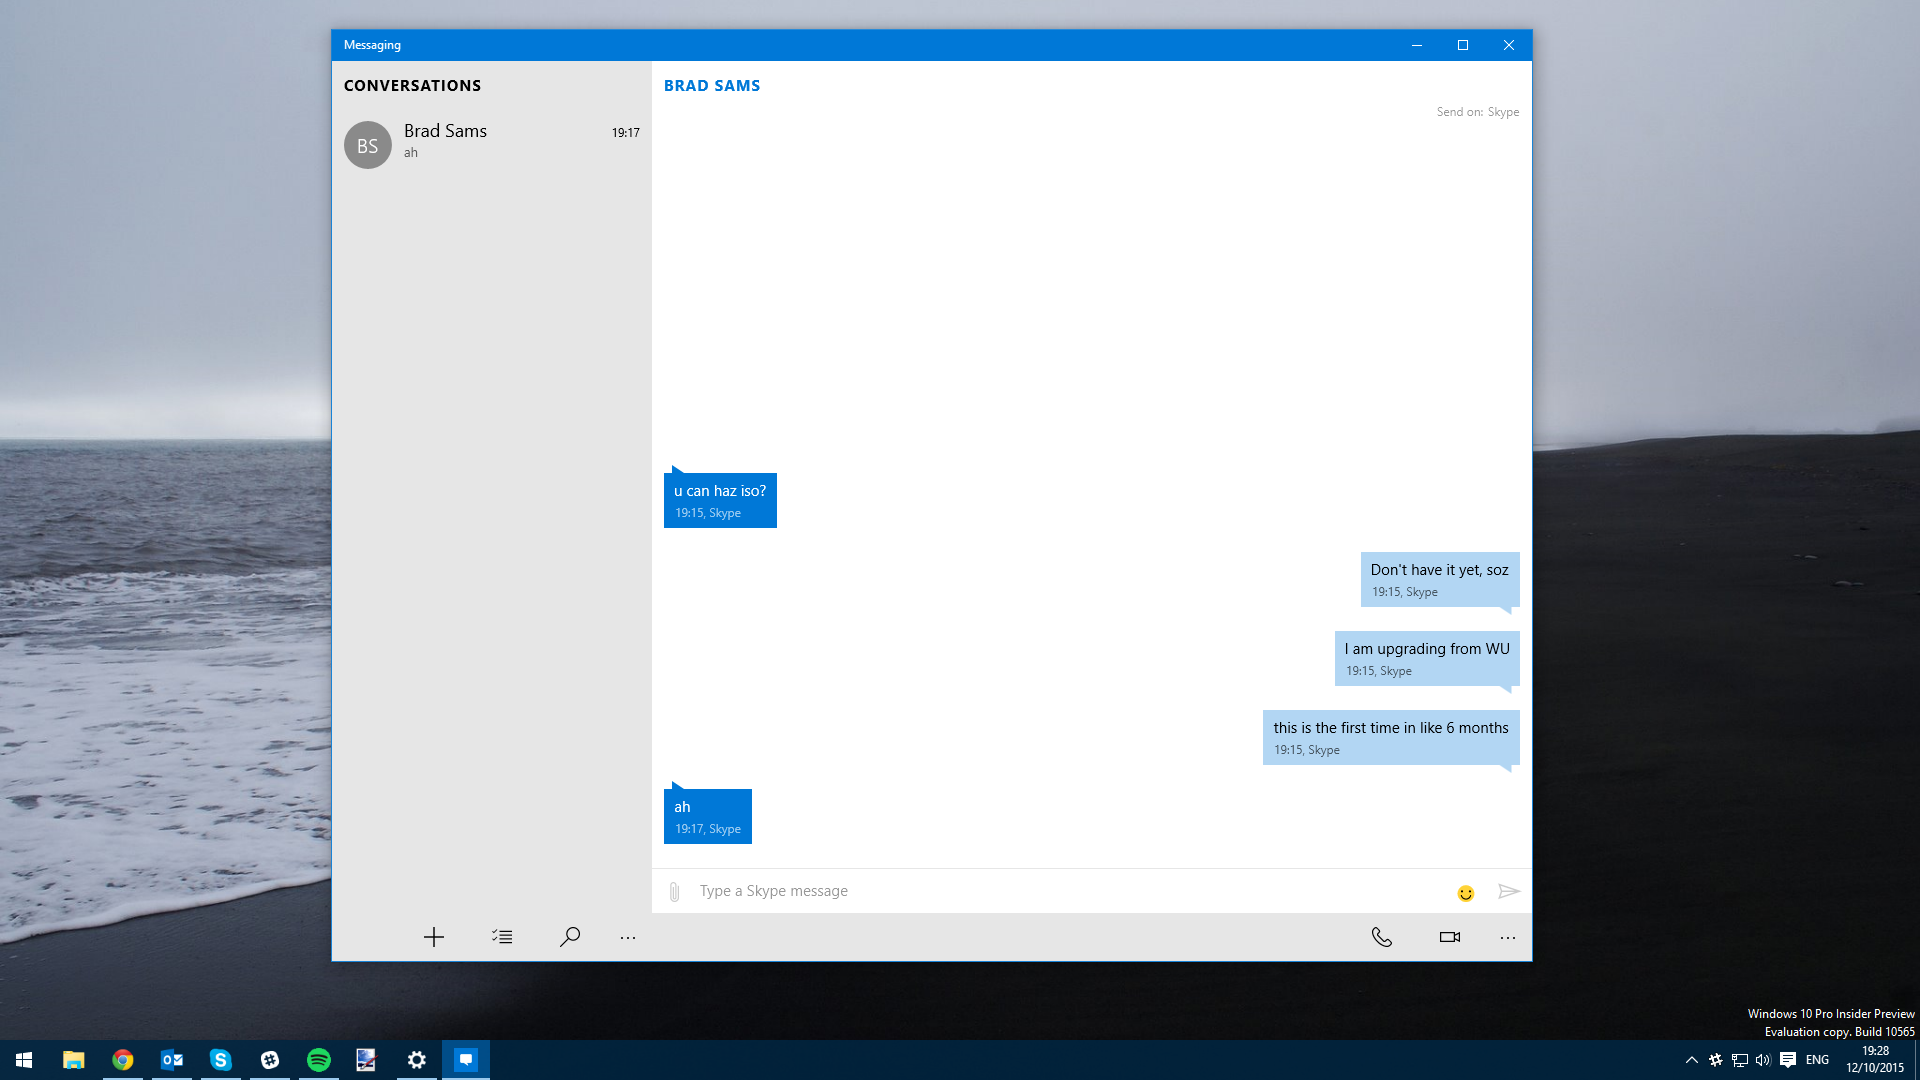1920x1080 pixels.
Task: Close the Messaging window
Action: click(x=1509, y=45)
